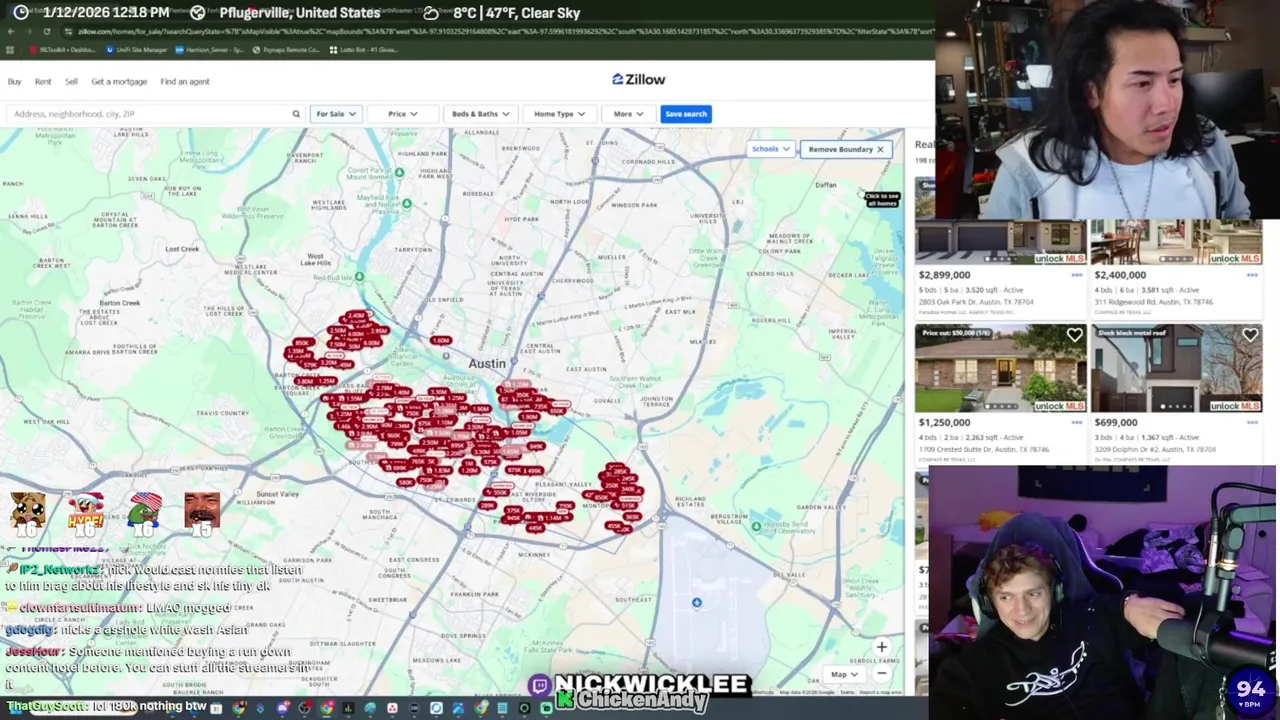This screenshot has height=720, width=1280.
Task: Click address 1709 Crested Butte Dr, Austin
Action: (x=983, y=450)
